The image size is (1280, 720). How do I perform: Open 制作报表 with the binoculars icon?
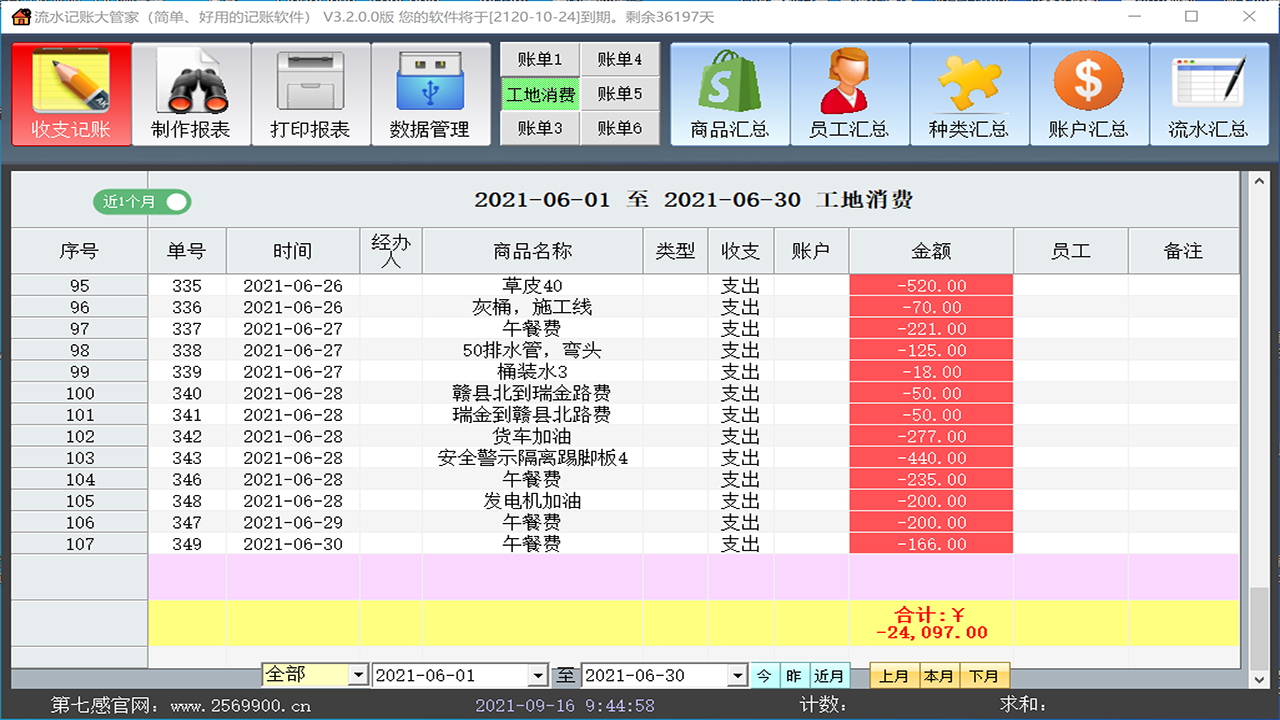190,93
